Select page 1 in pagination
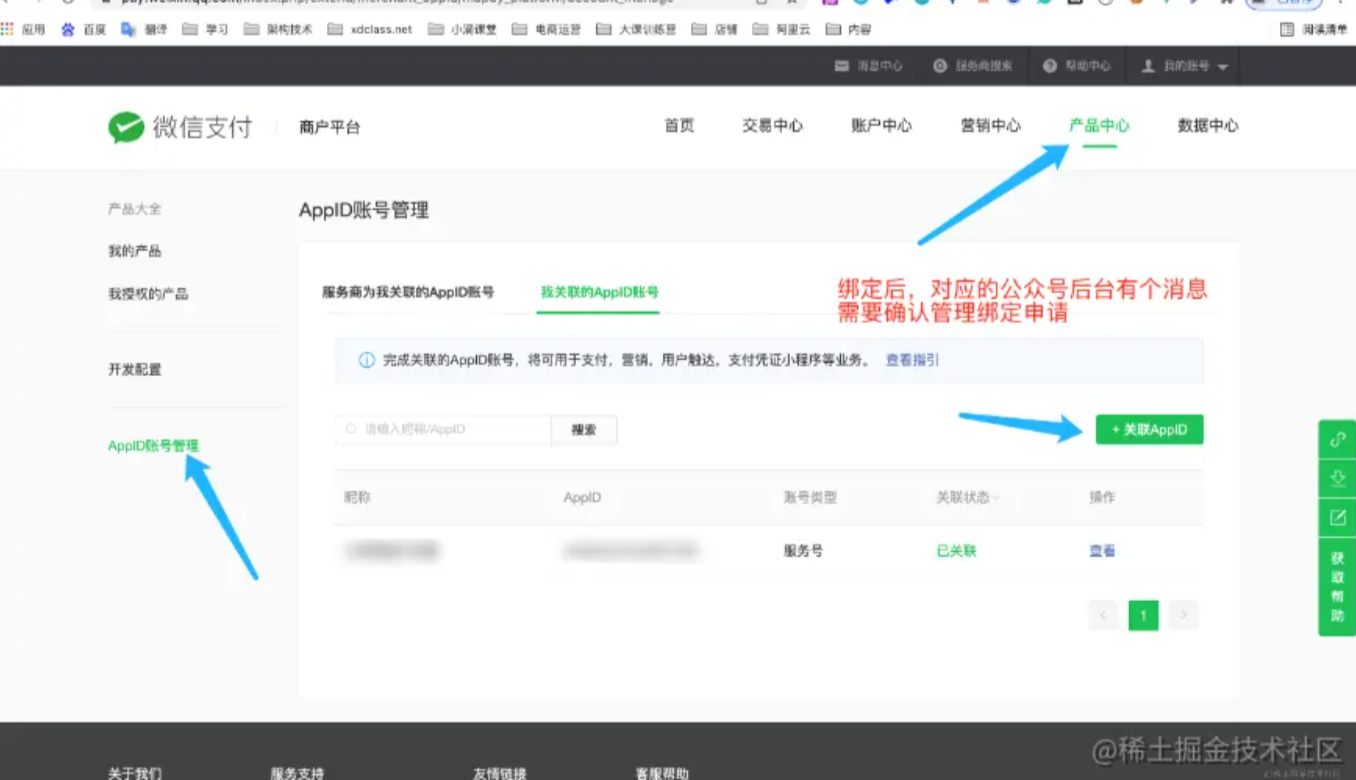The image size is (1356, 780). click(1143, 615)
